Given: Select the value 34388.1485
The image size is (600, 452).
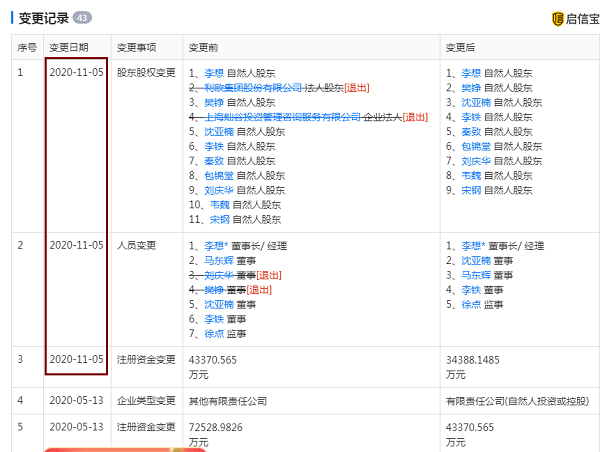Looking at the screenshot, I should [473, 360].
